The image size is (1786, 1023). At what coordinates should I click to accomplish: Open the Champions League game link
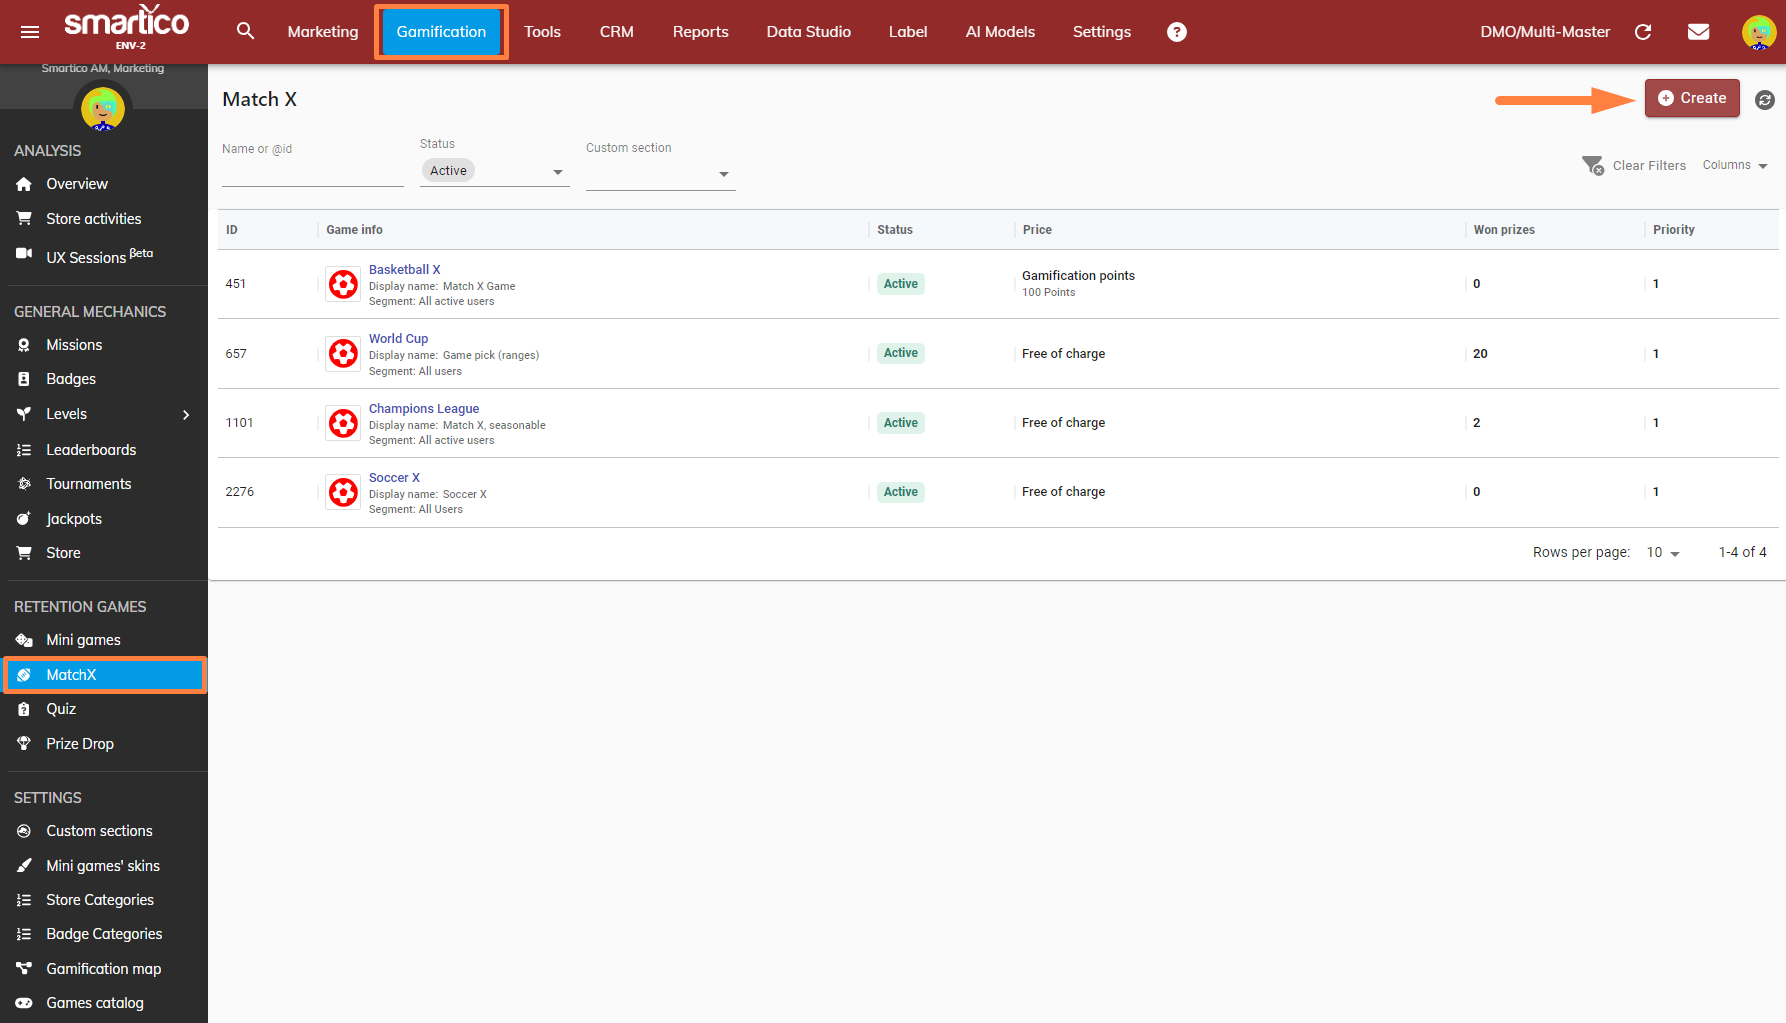tap(424, 408)
